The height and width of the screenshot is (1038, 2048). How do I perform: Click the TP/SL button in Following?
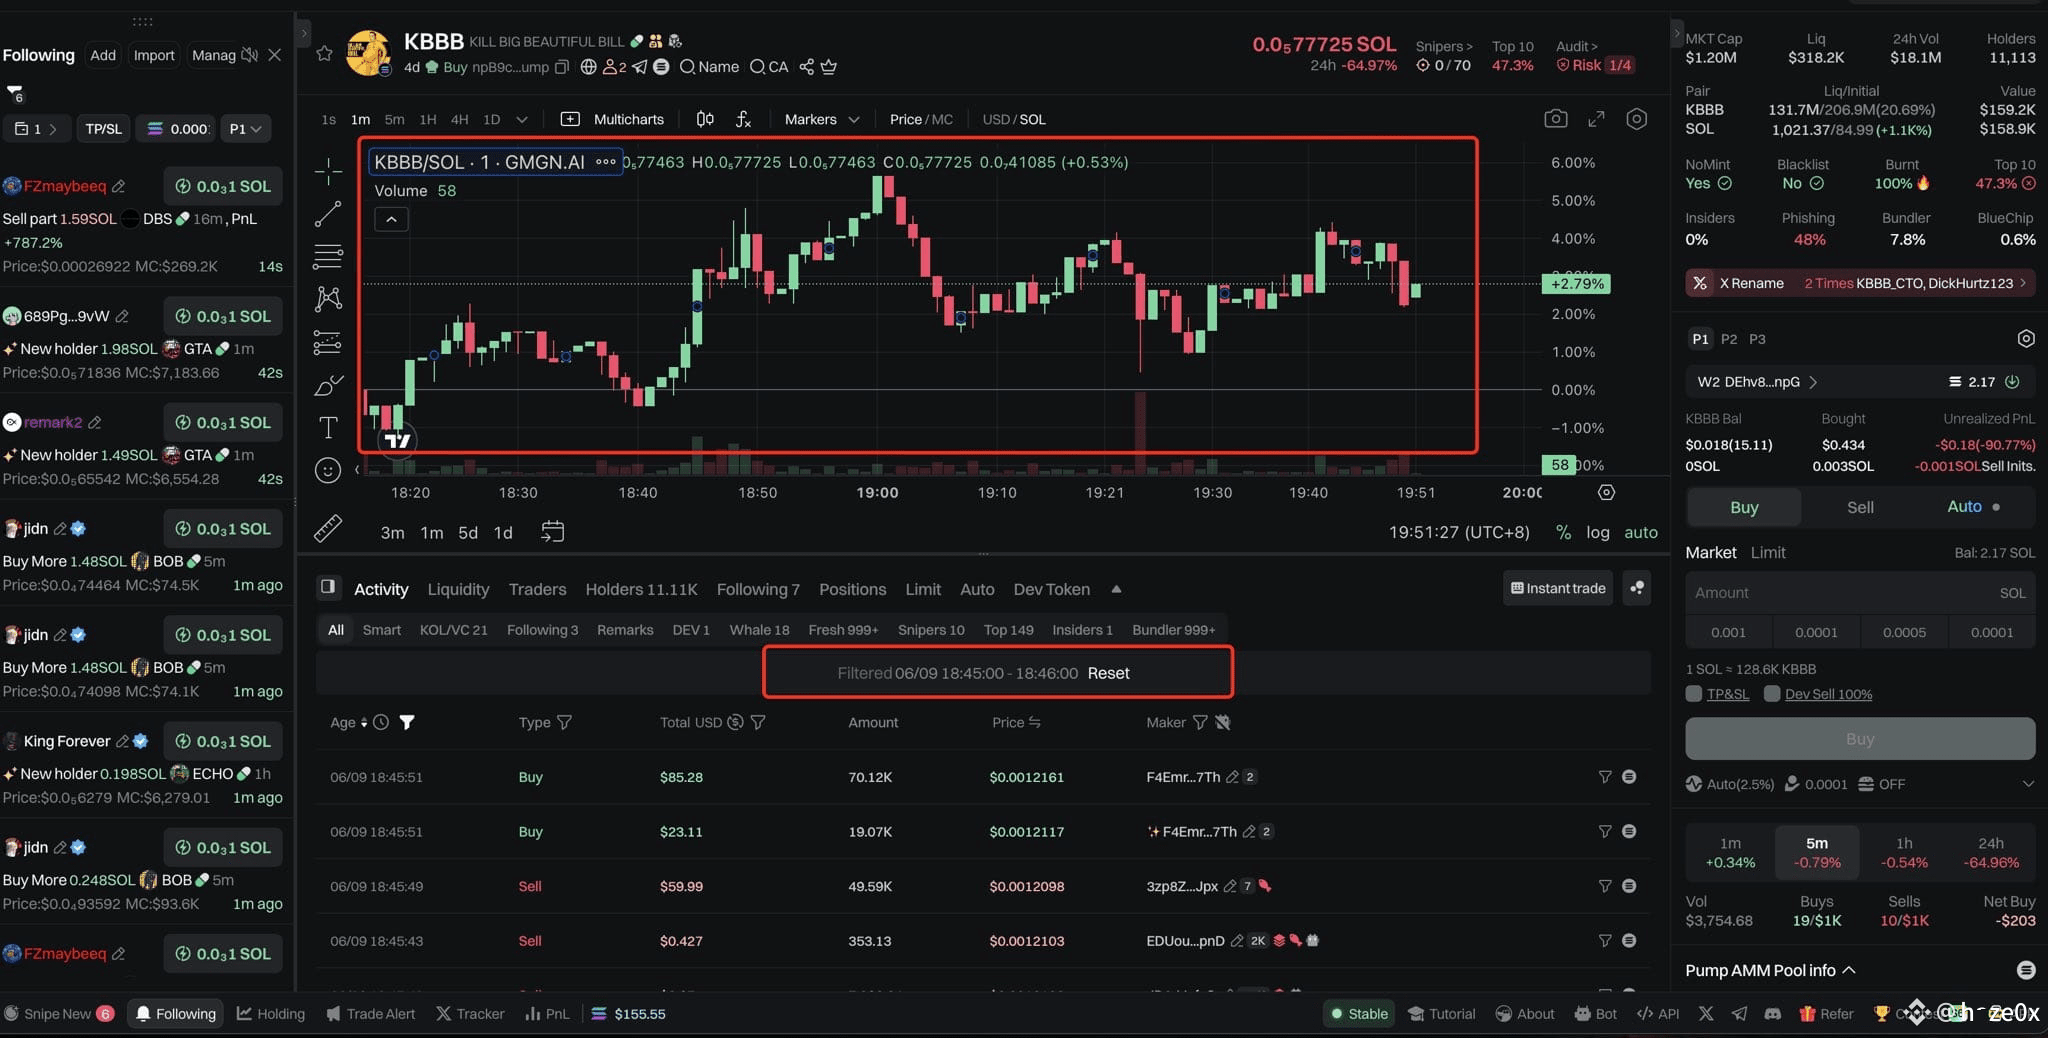click(103, 128)
